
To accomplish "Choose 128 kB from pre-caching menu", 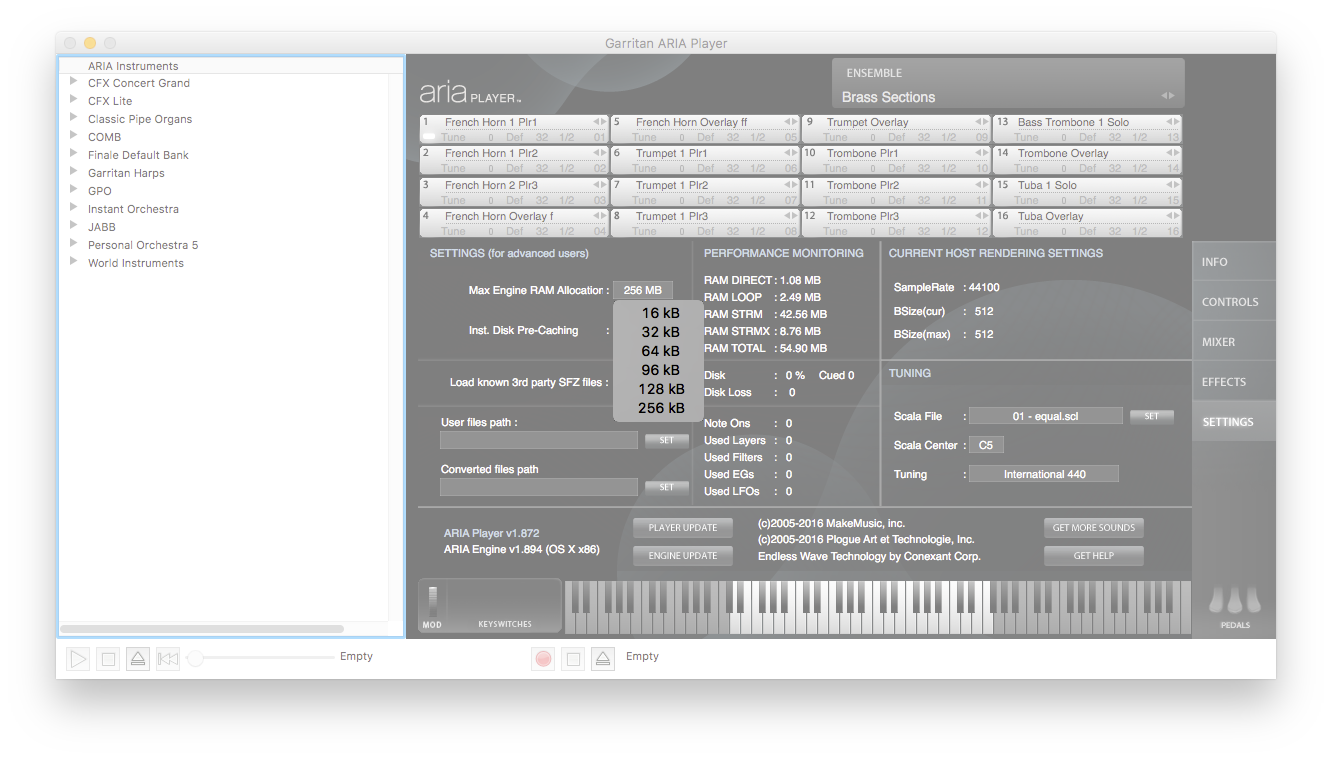I will click(660, 389).
